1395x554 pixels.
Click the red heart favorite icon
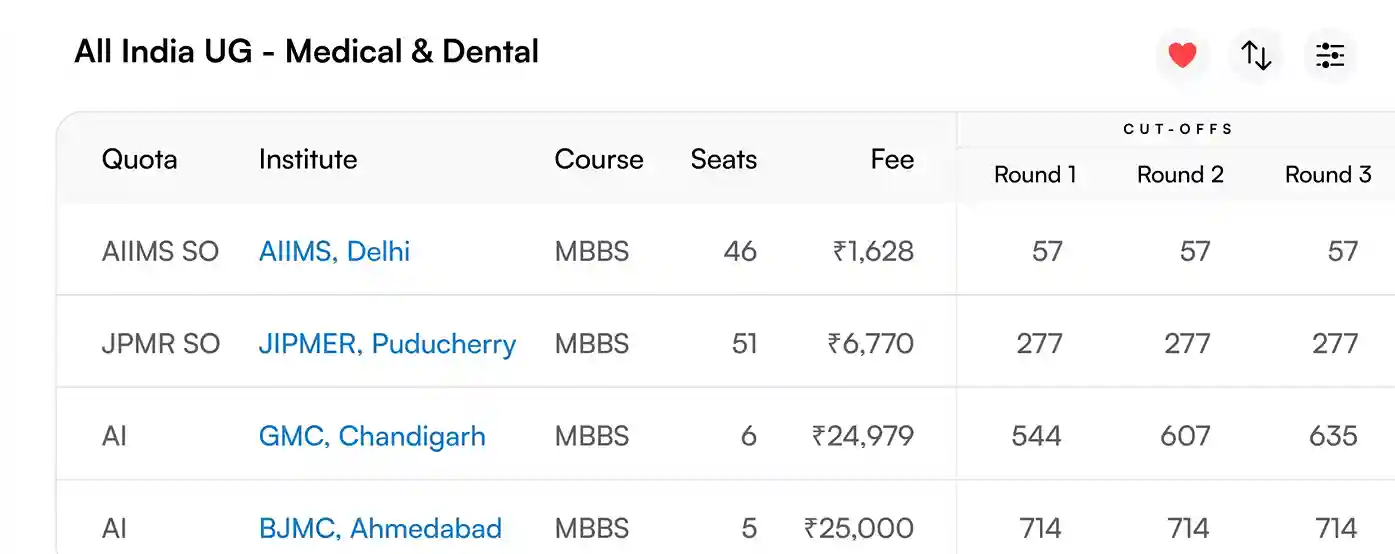1182,55
